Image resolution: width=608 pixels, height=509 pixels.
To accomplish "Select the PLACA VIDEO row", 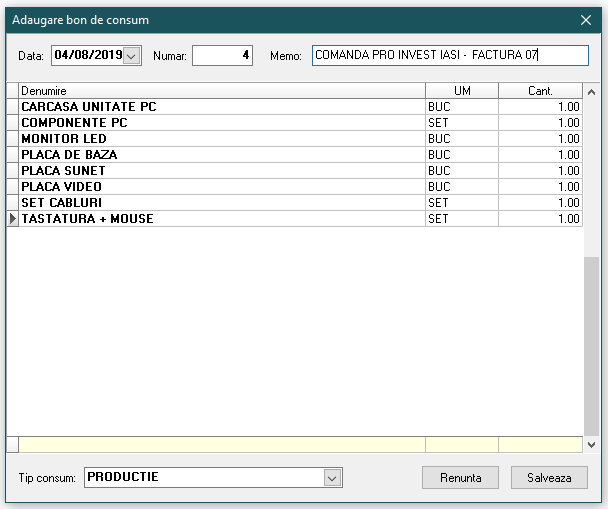I will (222, 187).
